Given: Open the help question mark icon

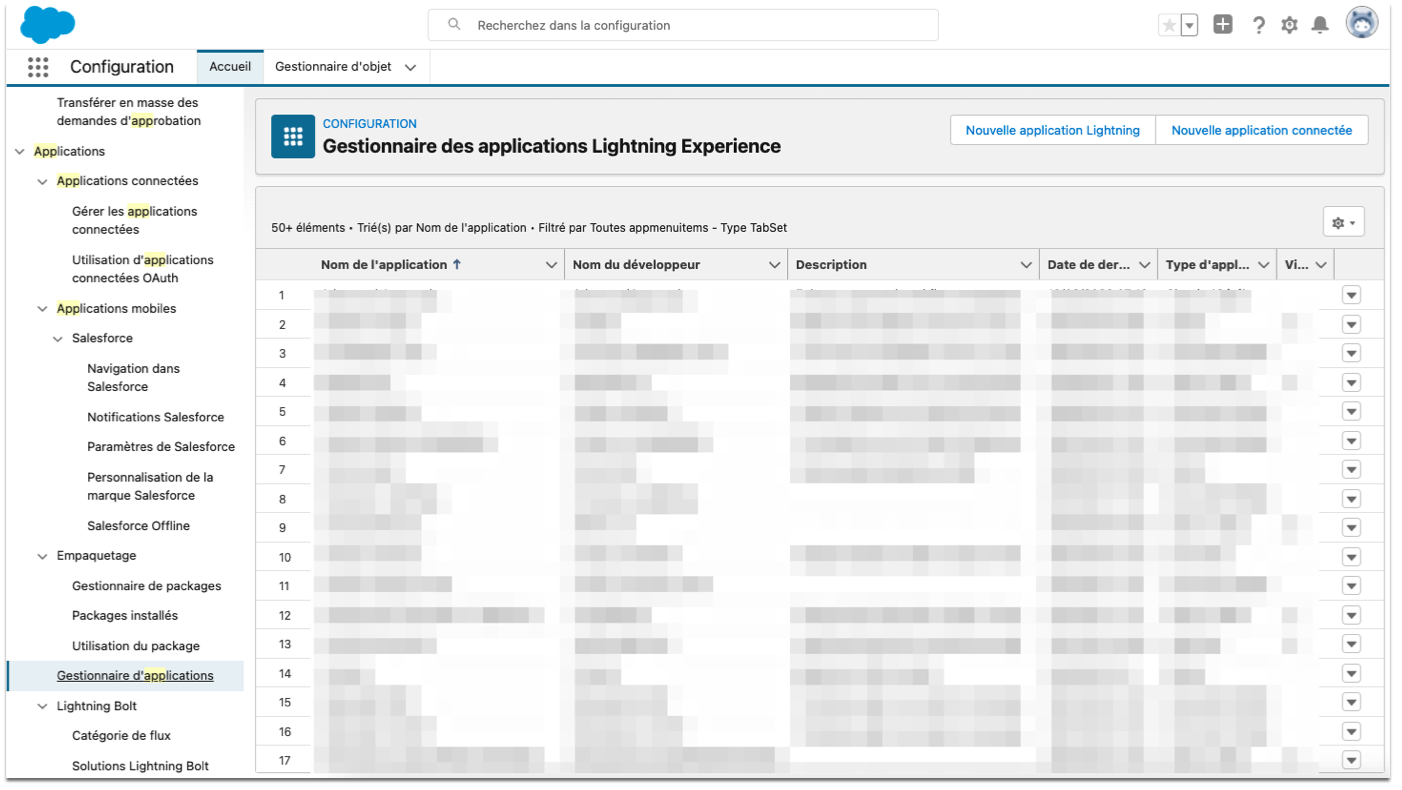Looking at the screenshot, I should pyautogui.click(x=1258, y=25).
